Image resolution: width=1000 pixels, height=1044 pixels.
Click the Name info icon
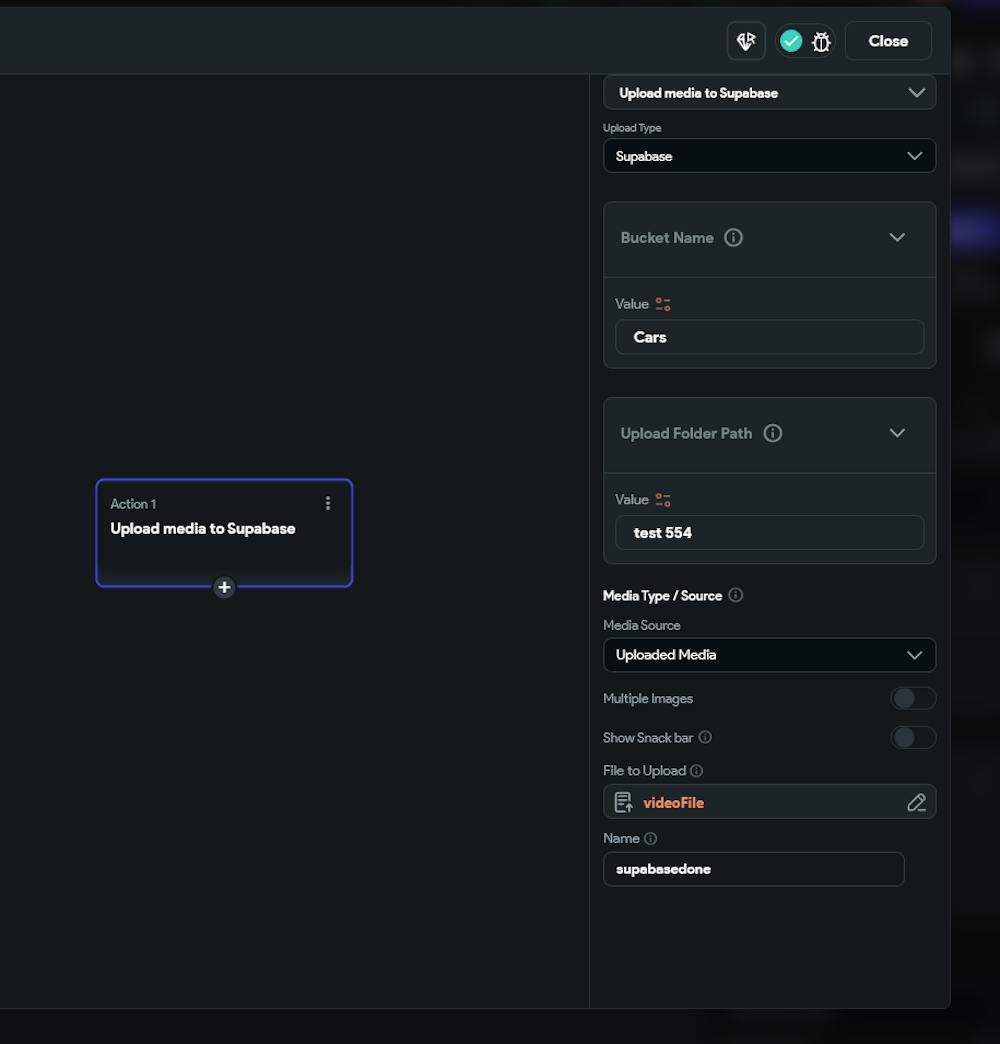pos(650,839)
